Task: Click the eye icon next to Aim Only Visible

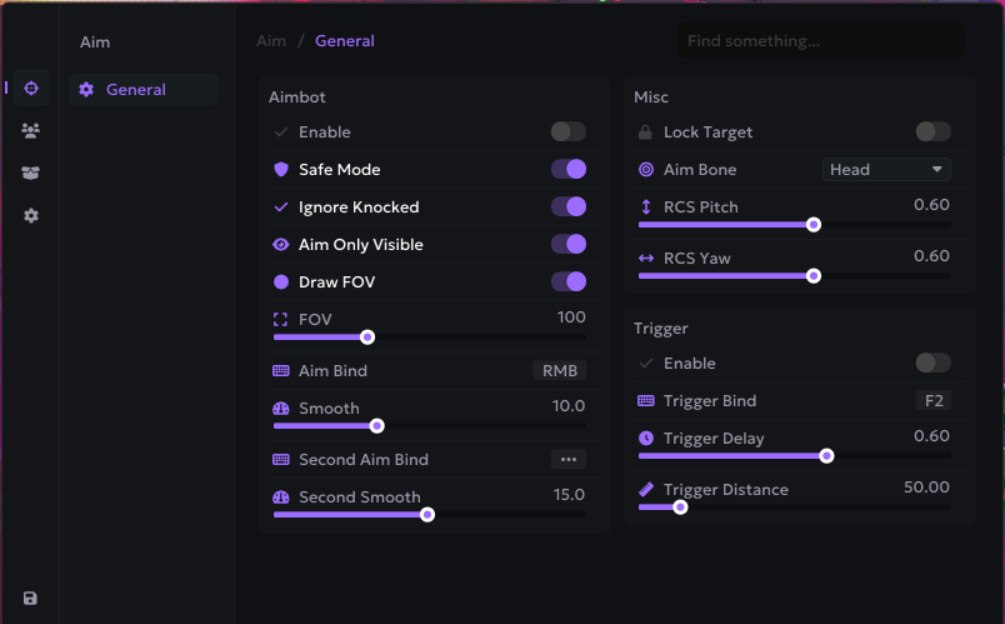Action: click(281, 245)
